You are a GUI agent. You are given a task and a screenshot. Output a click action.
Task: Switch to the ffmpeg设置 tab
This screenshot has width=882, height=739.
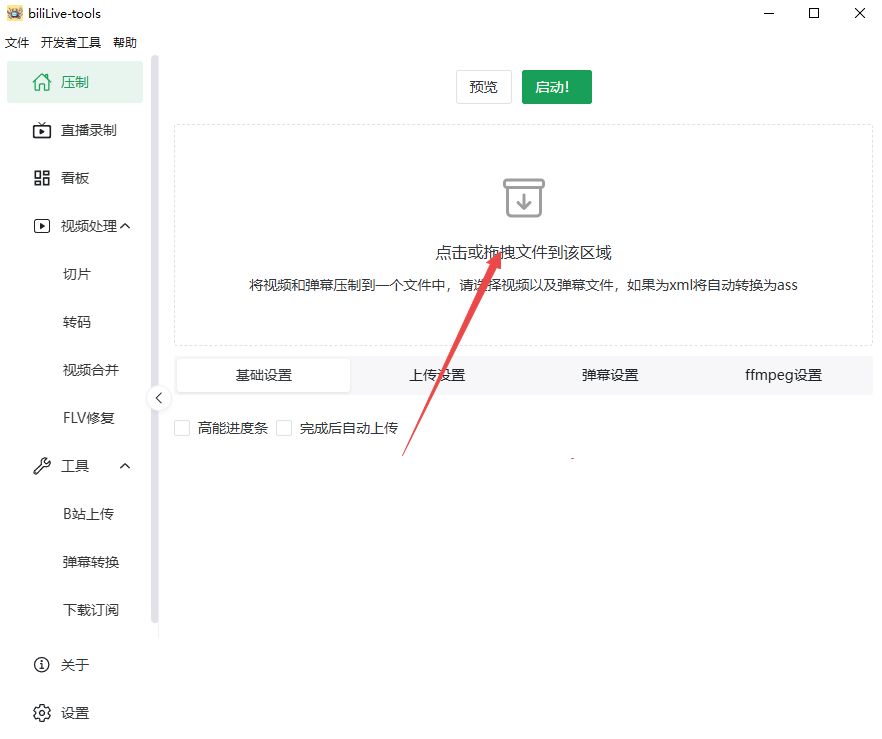pos(783,376)
